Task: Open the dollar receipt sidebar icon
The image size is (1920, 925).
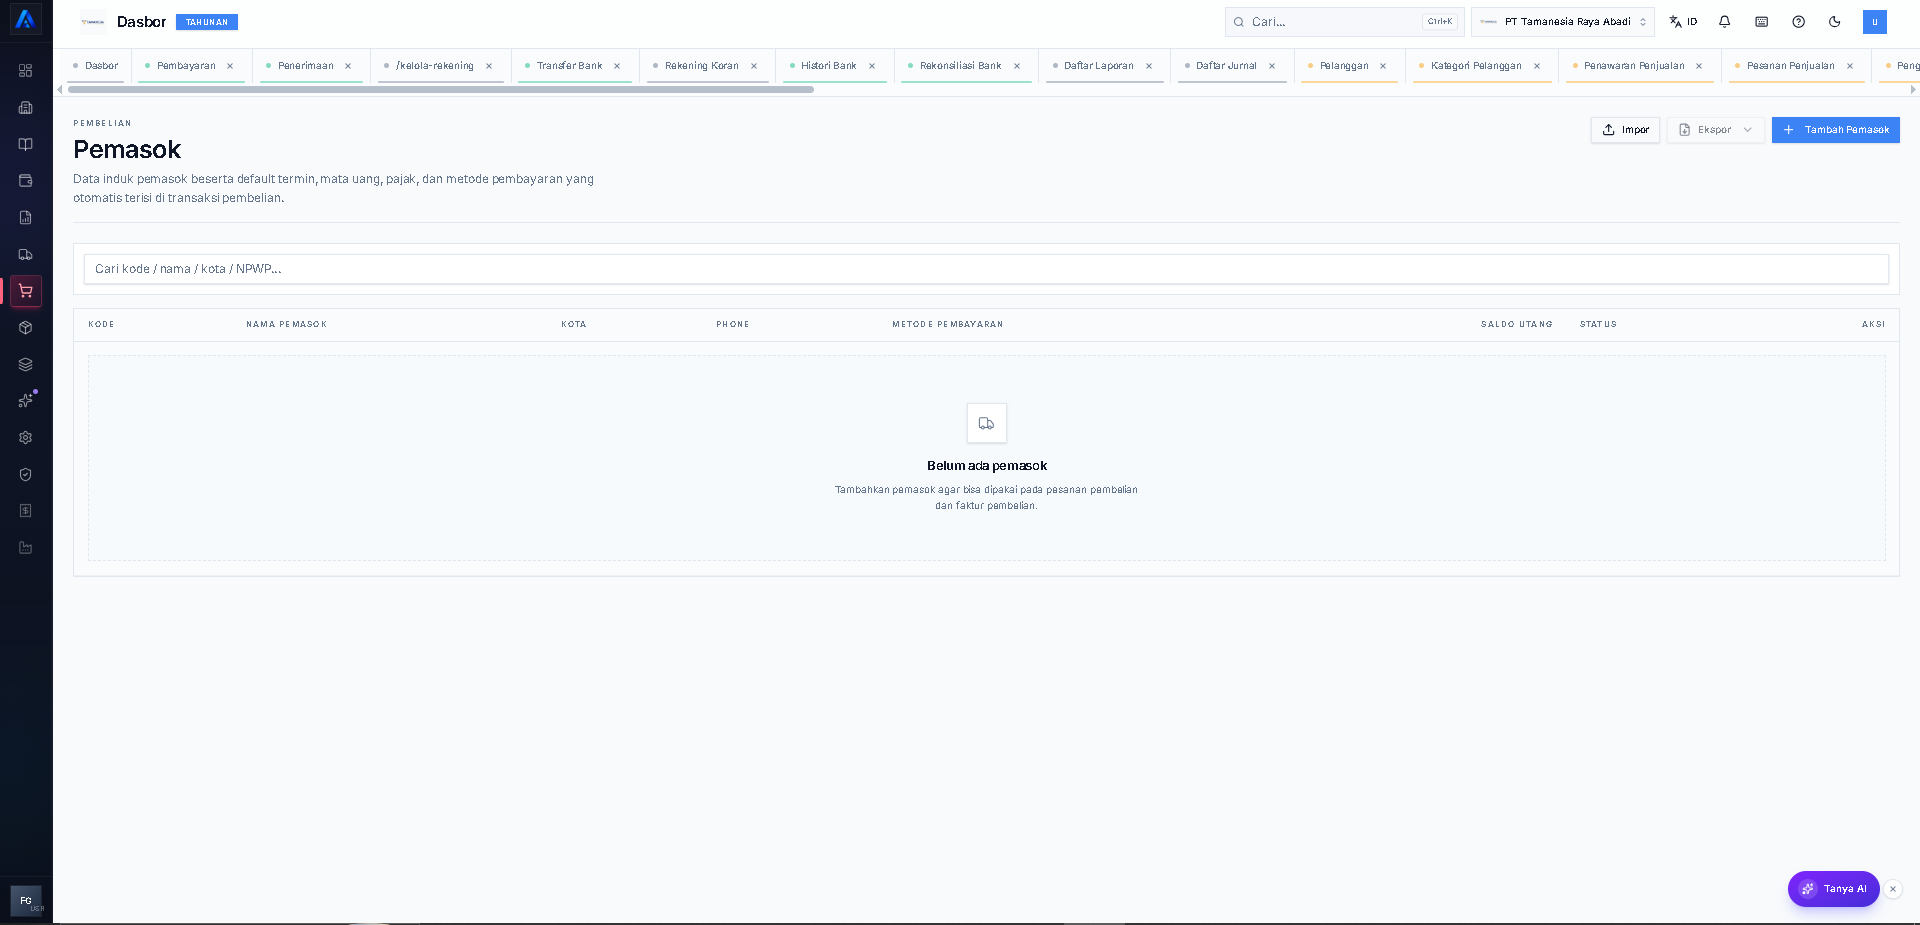Action: (26, 511)
